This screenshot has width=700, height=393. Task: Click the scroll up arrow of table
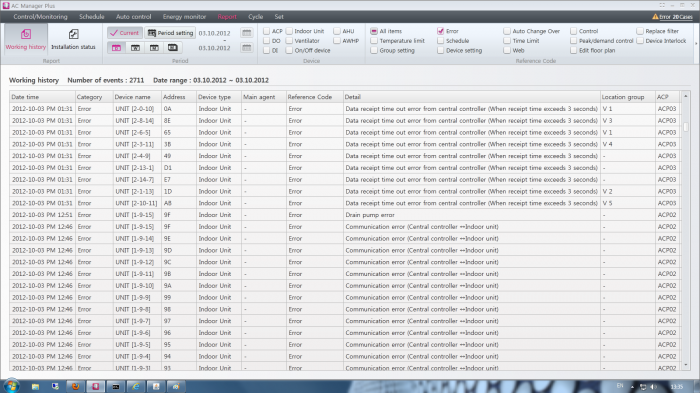[x=686, y=96]
